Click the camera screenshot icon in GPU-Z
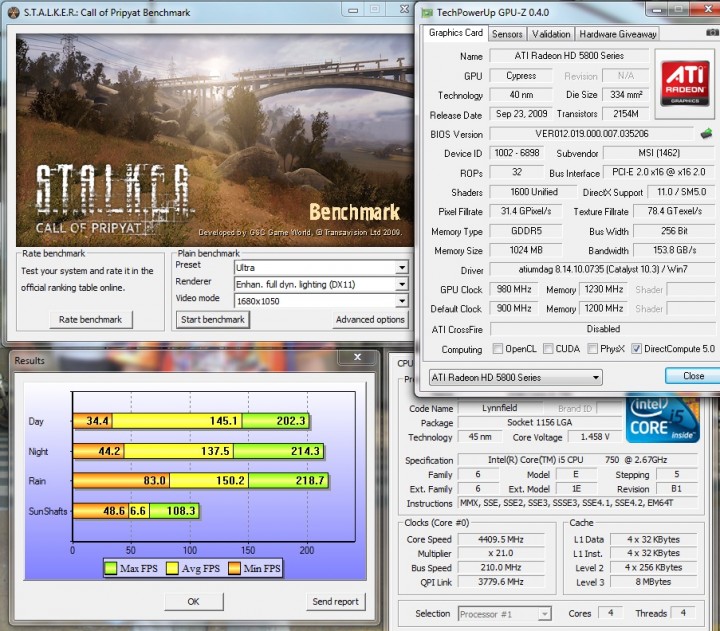Screen dimensions: 720x631 coord(712,33)
